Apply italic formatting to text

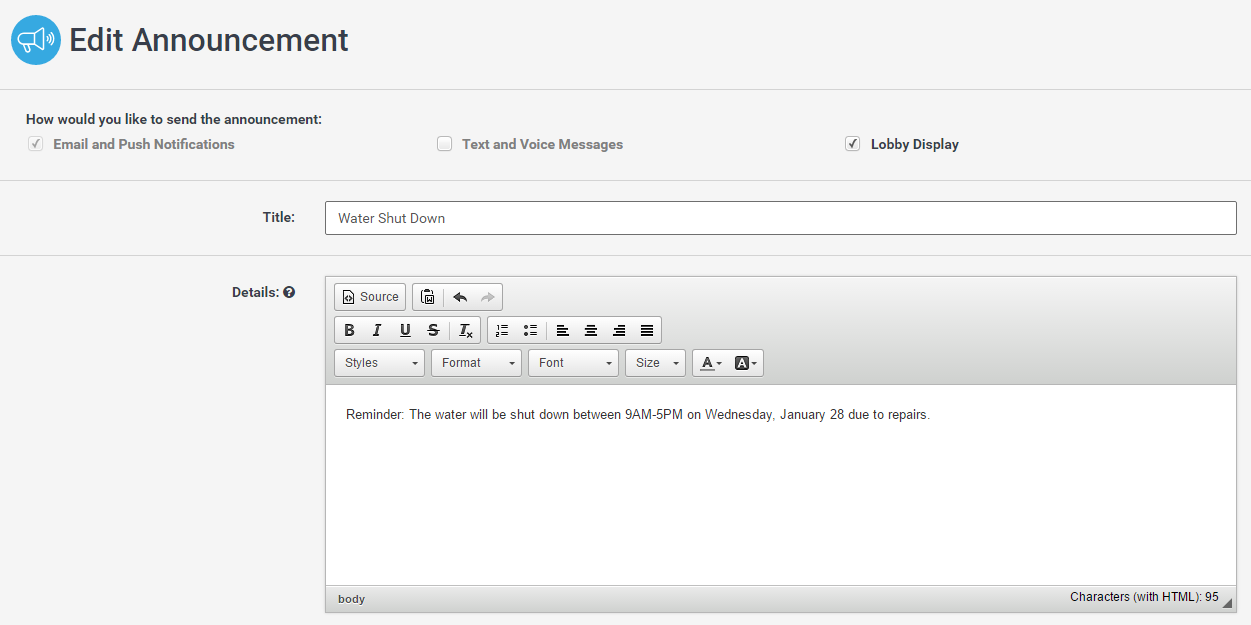pyautogui.click(x=377, y=330)
